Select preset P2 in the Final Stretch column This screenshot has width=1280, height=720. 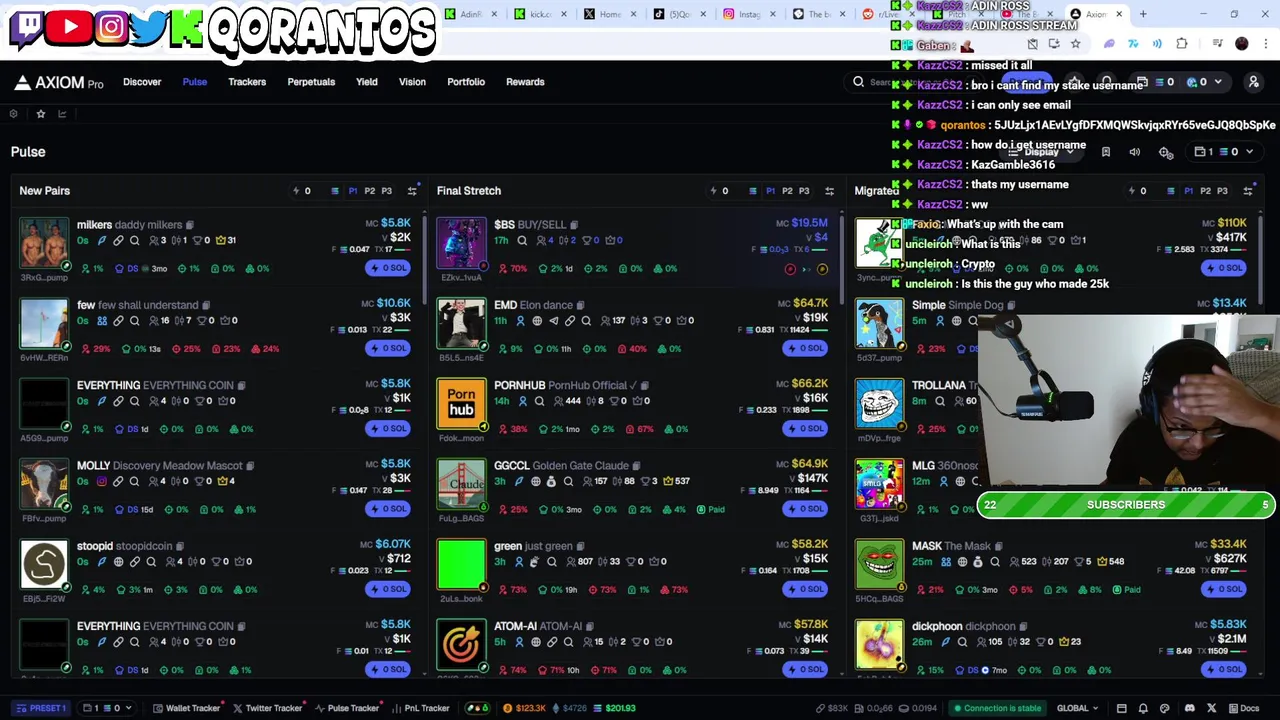coord(787,191)
